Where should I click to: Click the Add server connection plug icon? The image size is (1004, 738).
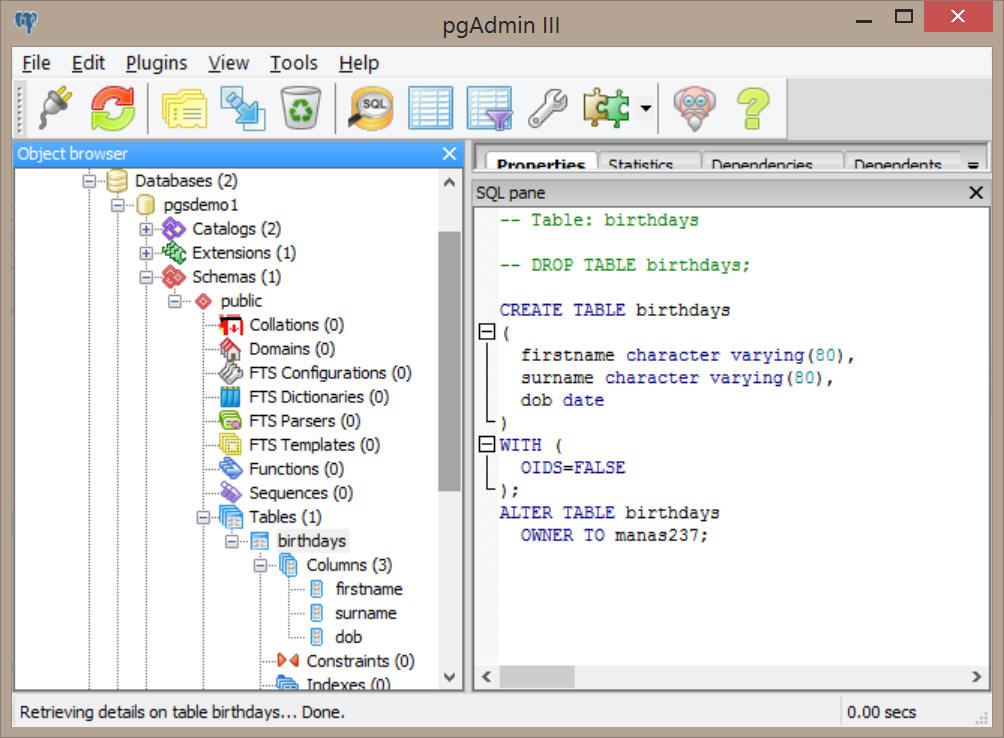pyautogui.click(x=56, y=108)
